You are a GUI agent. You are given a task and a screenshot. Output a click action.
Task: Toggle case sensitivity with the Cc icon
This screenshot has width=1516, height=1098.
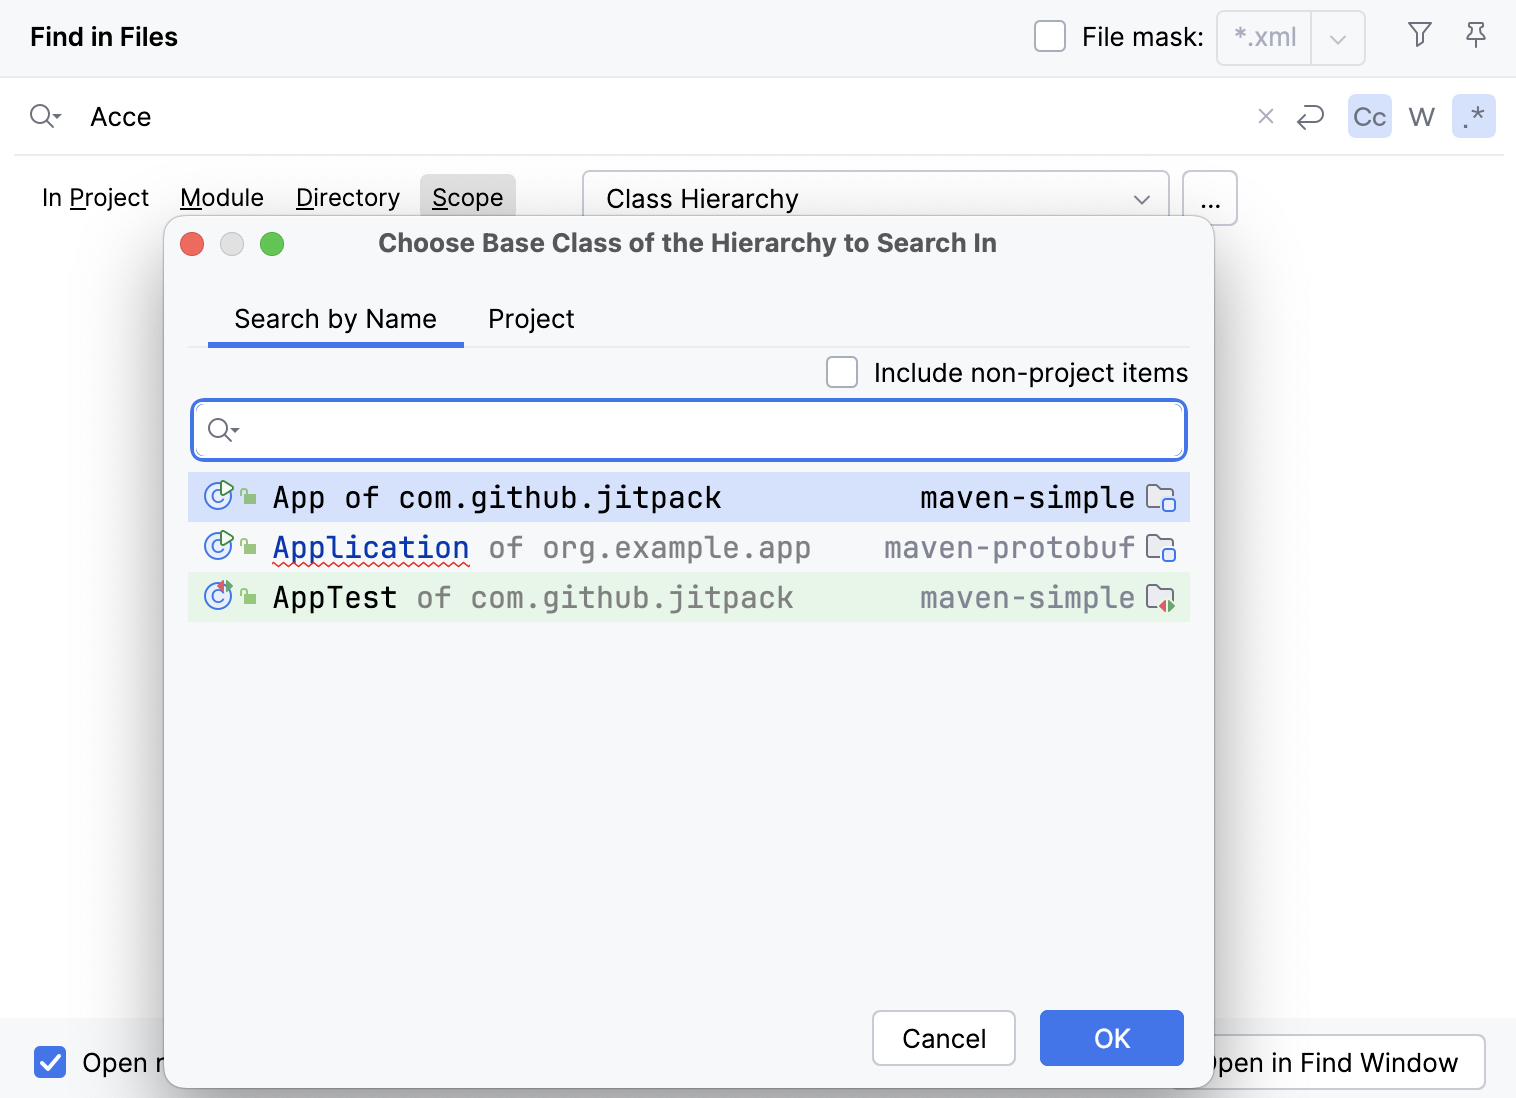(x=1369, y=116)
